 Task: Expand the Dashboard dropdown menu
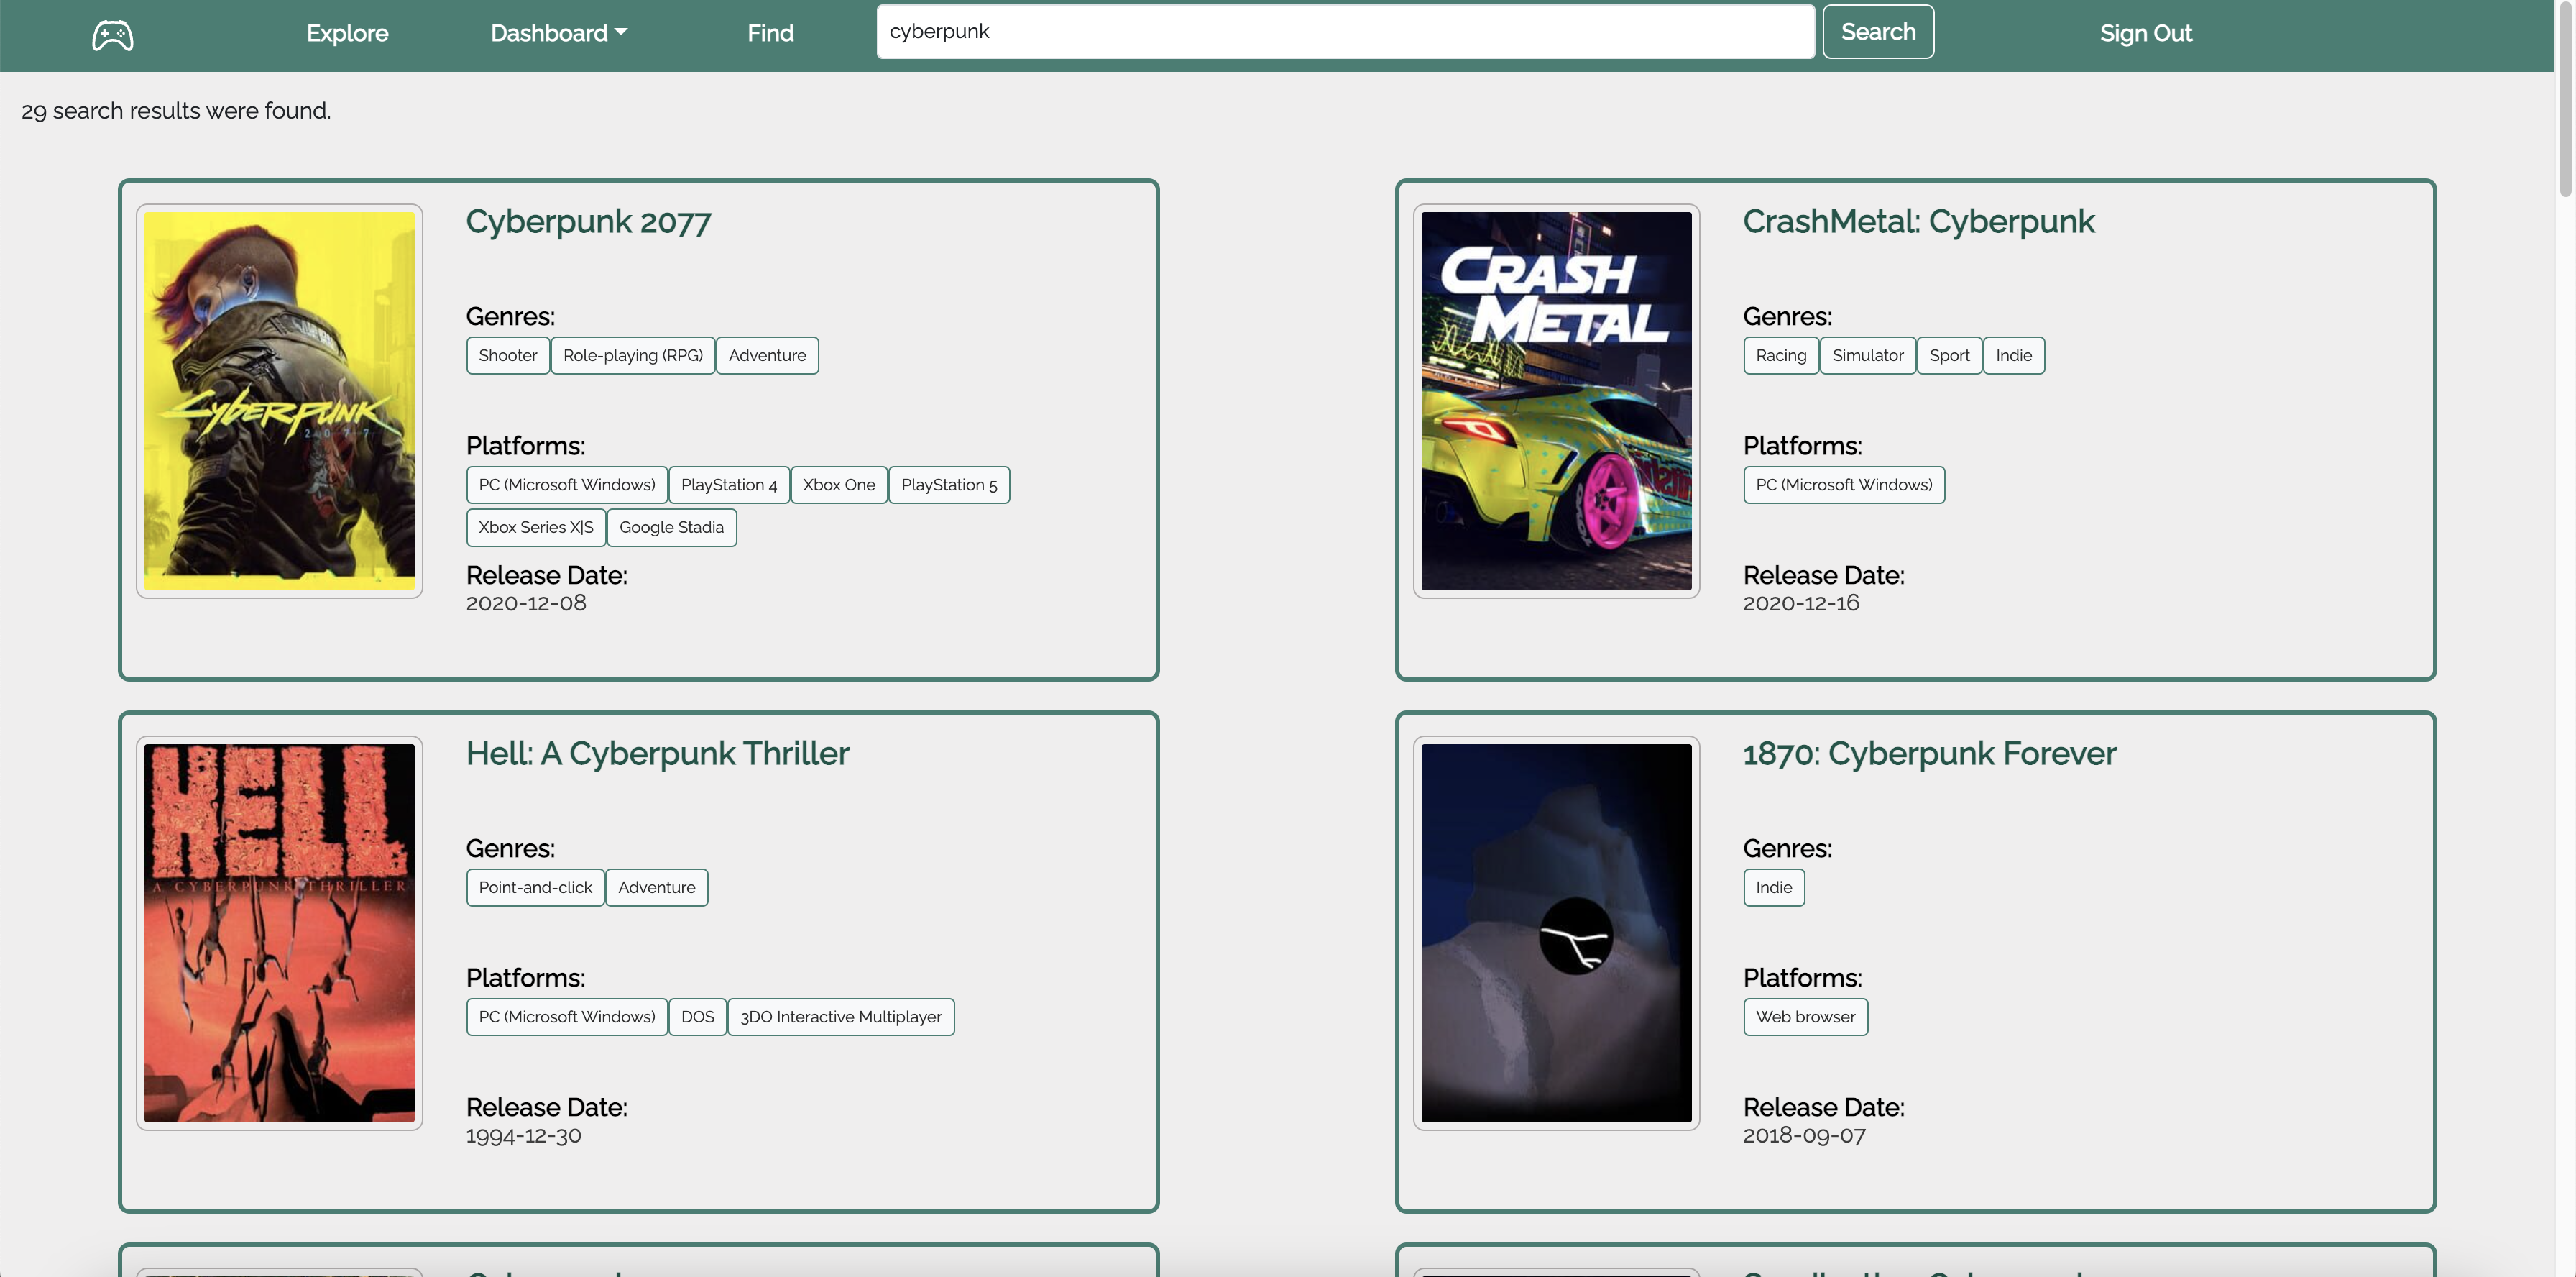(x=558, y=32)
